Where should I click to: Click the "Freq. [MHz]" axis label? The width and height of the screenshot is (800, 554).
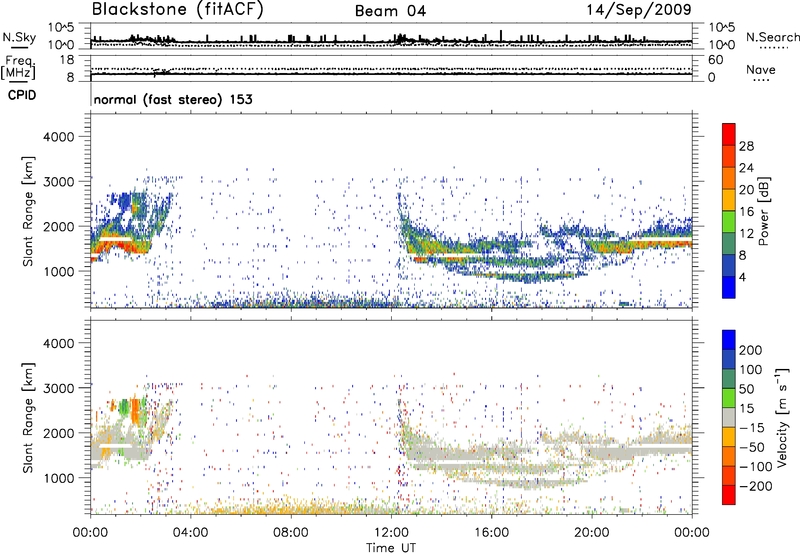[18, 68]
